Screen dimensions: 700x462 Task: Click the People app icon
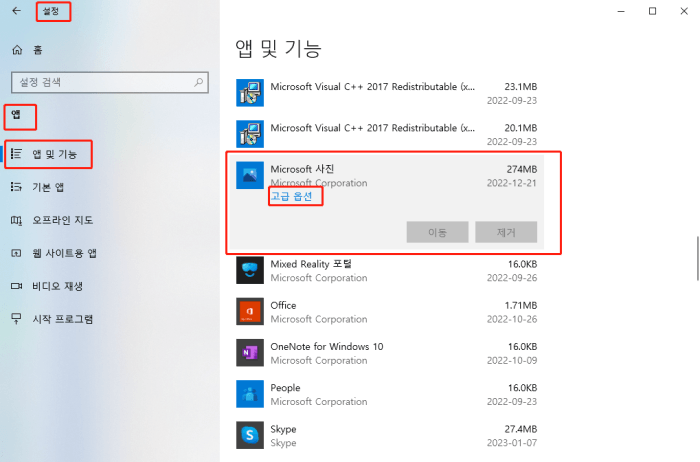[250, 394]
